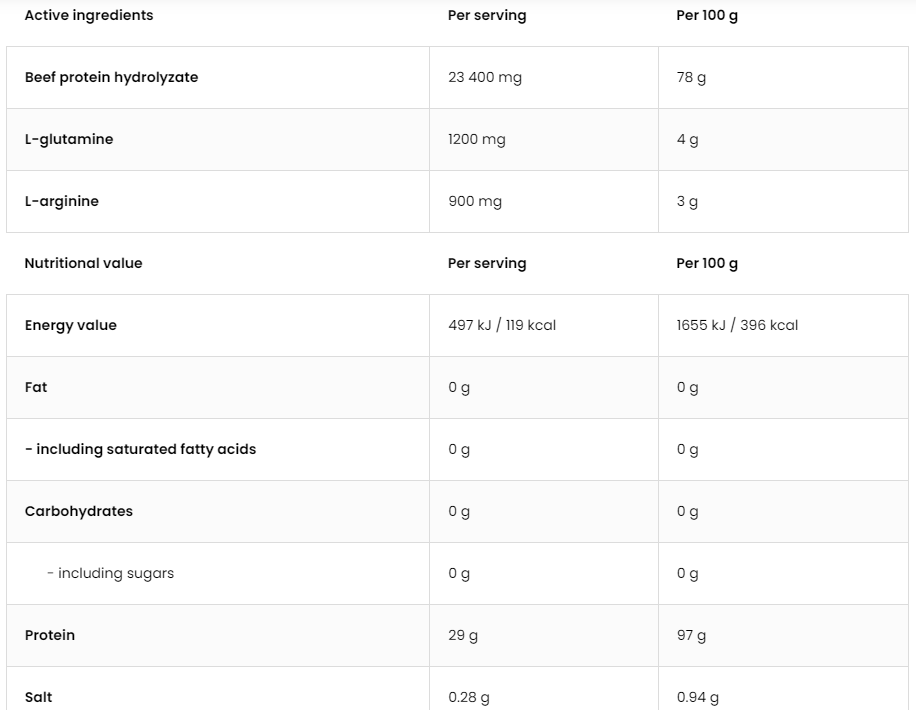Select the Protein row label

[50, 635]
